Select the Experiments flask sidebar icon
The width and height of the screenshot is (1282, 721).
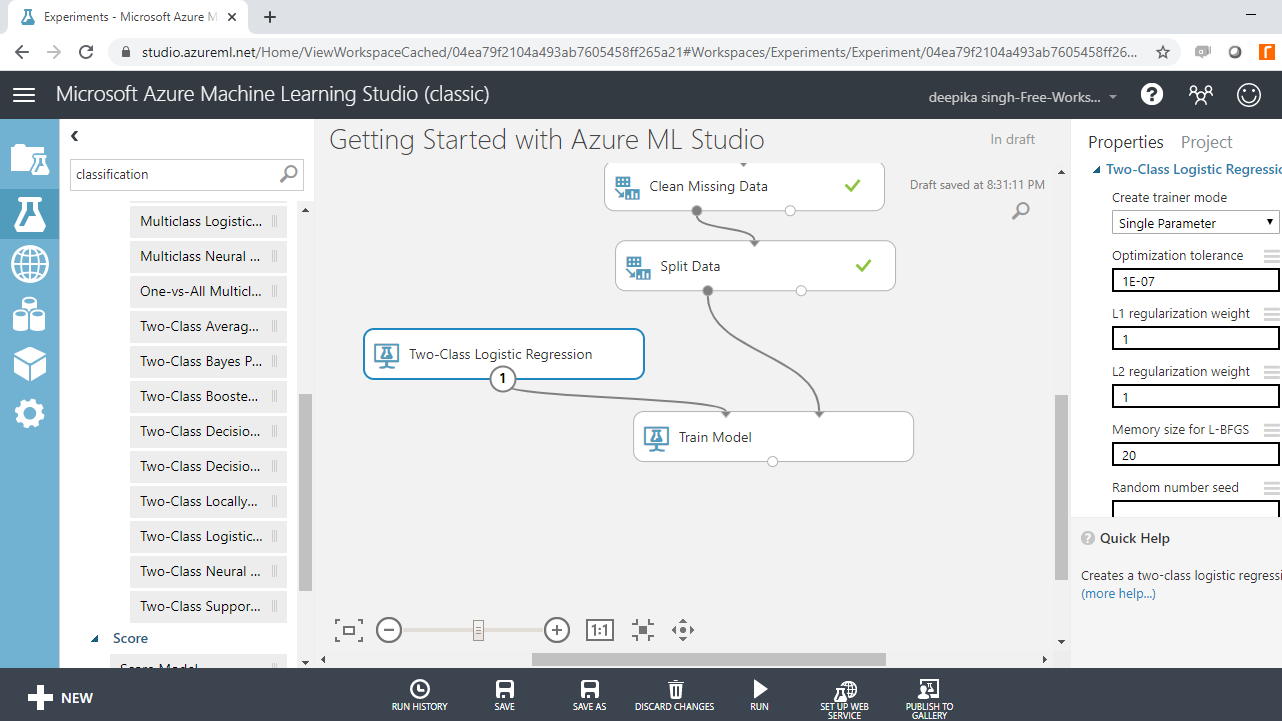click(29, 213)
